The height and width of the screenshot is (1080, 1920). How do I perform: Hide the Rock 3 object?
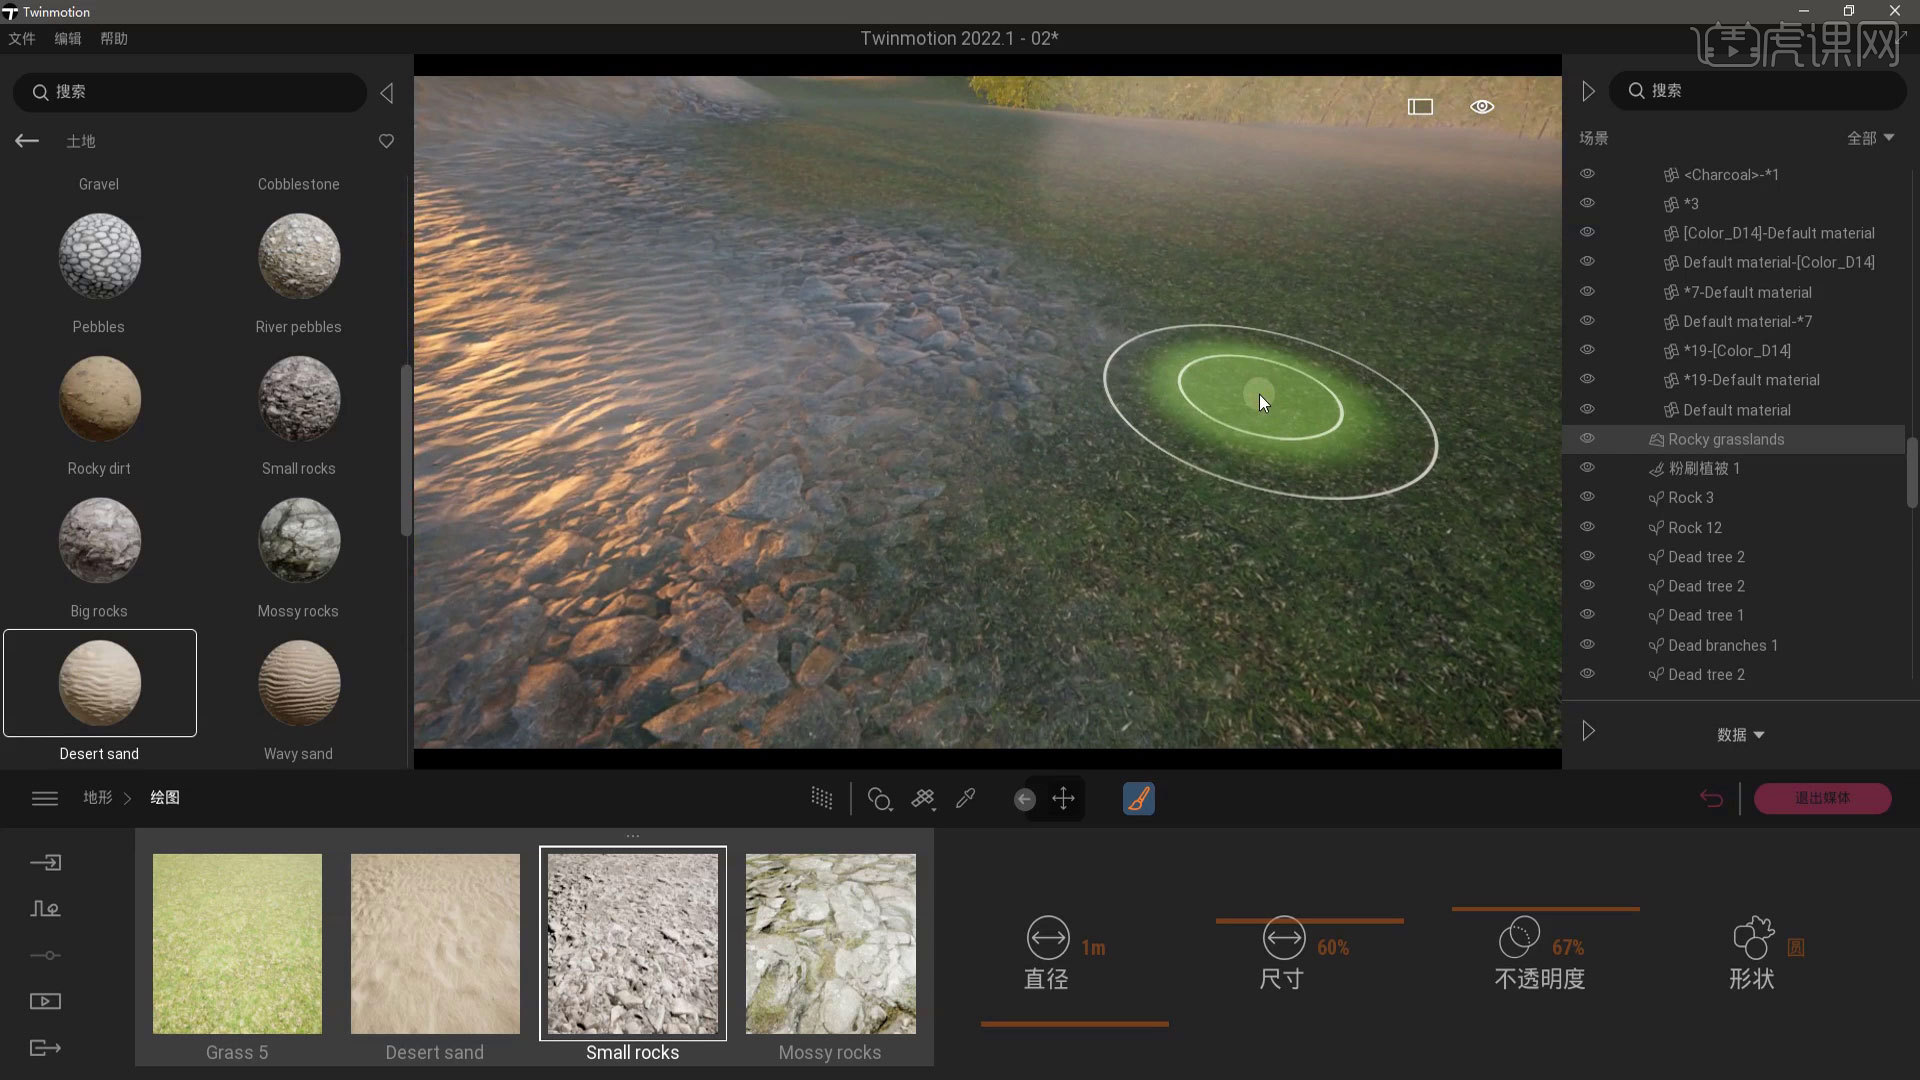tap(1587, 497)
